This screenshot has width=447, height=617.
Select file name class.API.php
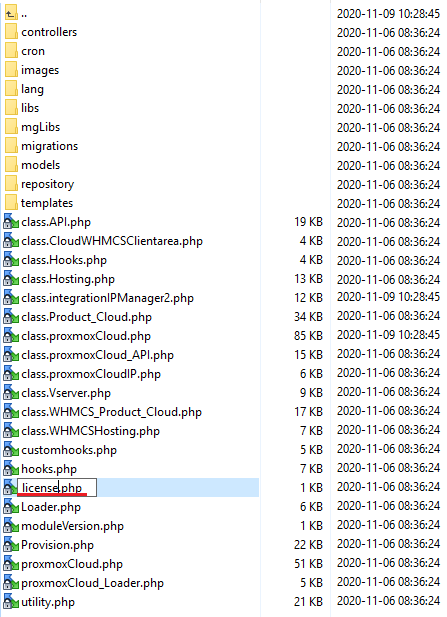click(56, 222)
